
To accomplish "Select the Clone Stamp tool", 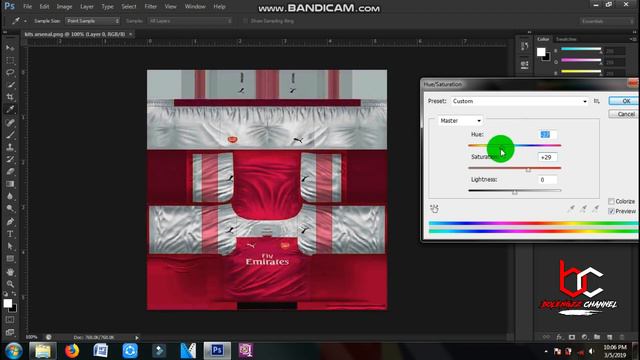I will tap(10, 147).
